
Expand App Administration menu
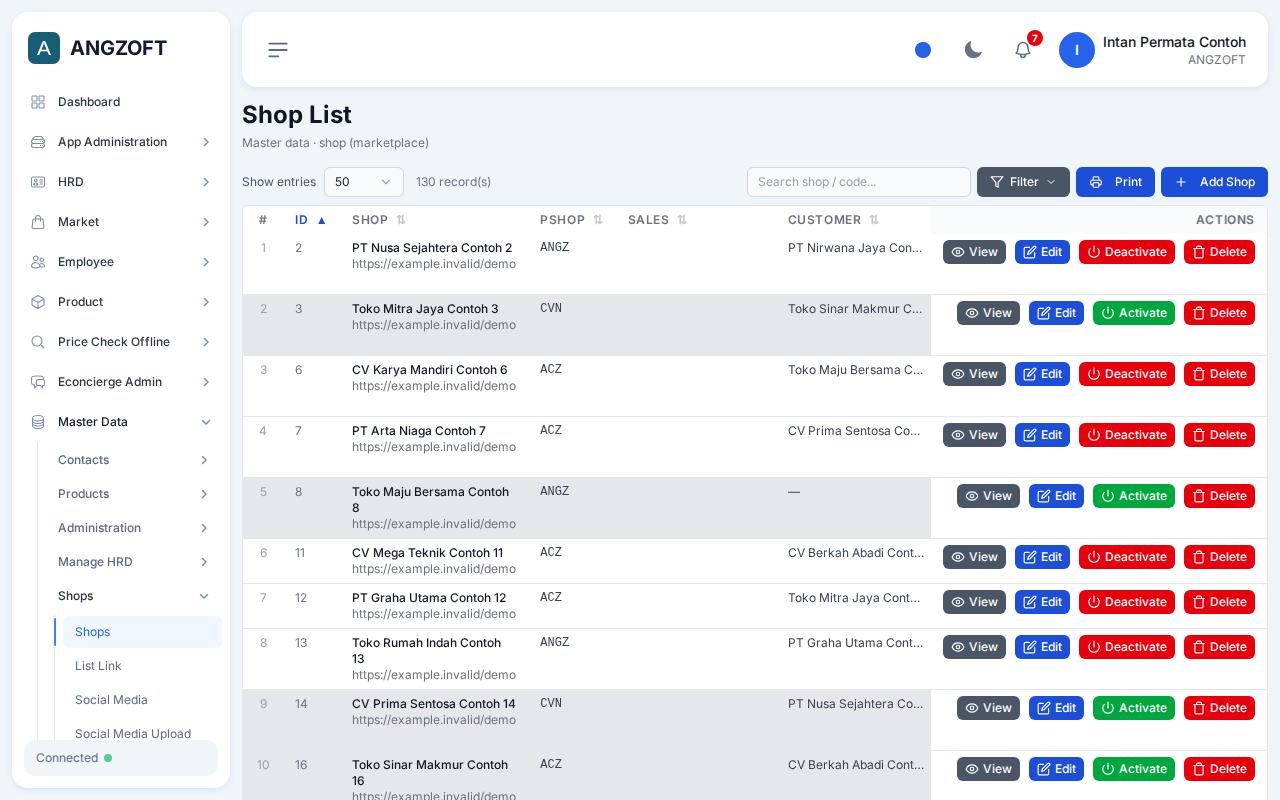pyautogui.click(x=121, y=142)
